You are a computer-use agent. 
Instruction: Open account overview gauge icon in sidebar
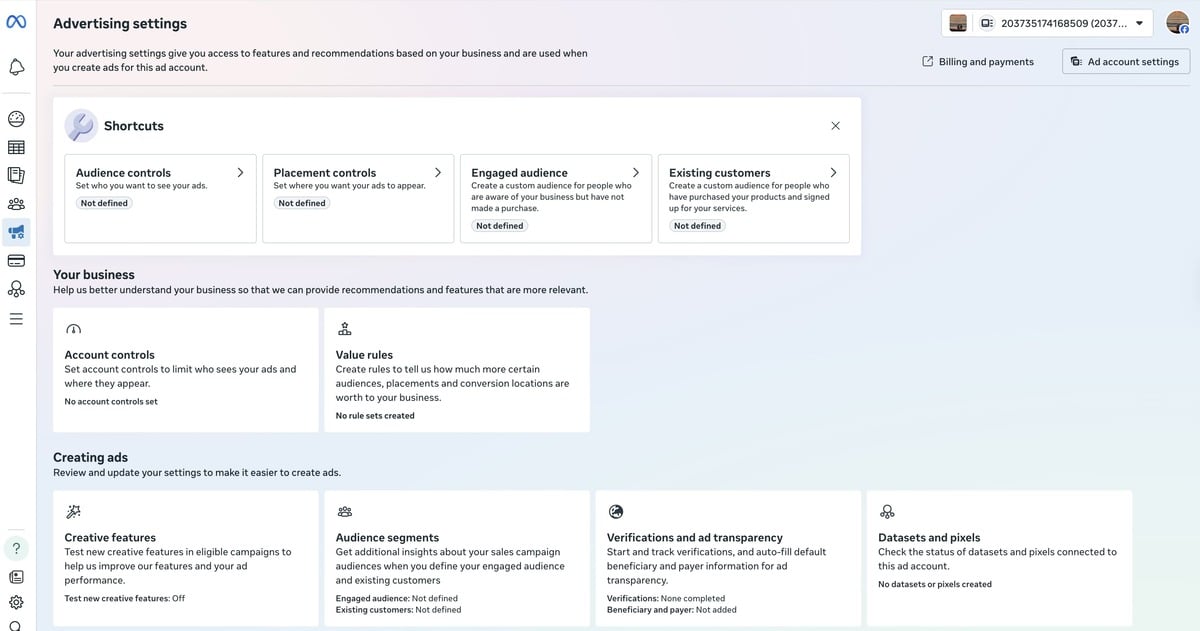[16, 119]
